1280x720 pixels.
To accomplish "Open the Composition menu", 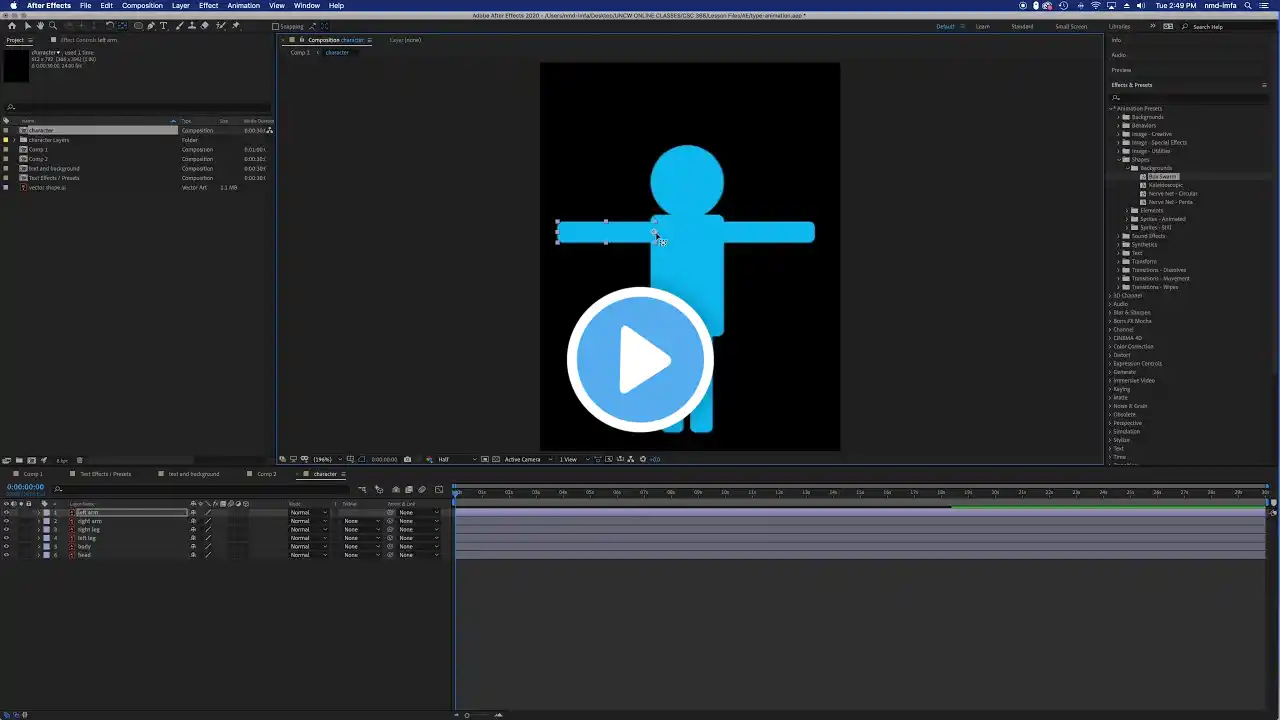I will (142, 5).
